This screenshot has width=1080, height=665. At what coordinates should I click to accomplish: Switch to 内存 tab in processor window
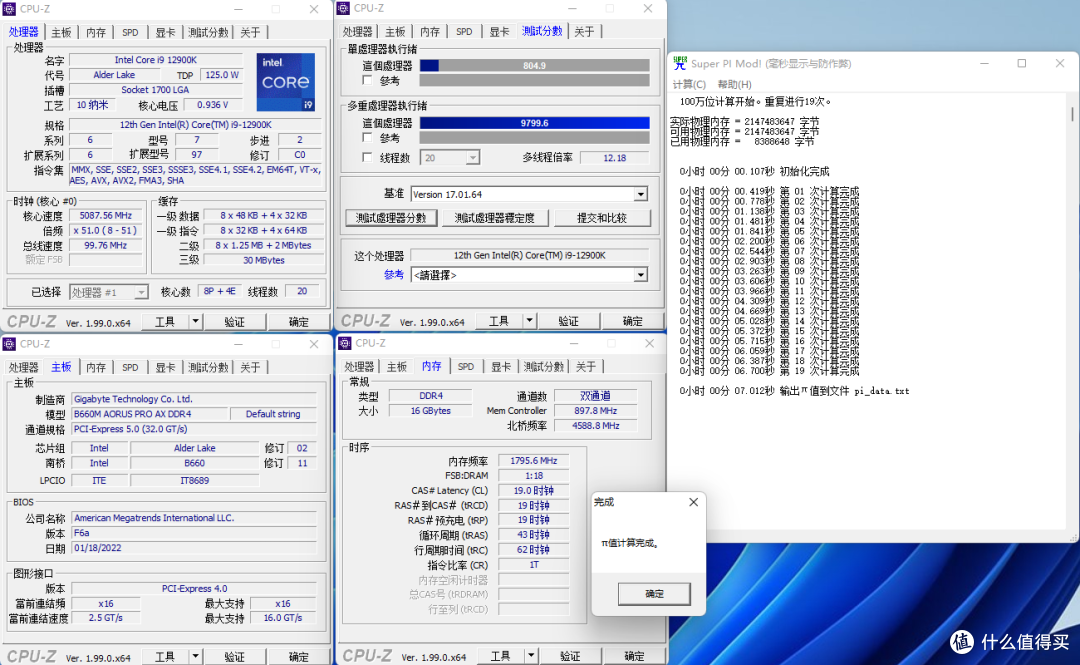click(x=96, y=32)
